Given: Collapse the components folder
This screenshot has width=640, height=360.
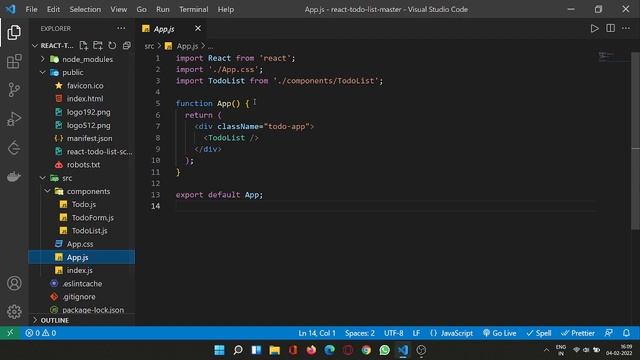Looking at the screenshot, I should (x=82, y=191).
